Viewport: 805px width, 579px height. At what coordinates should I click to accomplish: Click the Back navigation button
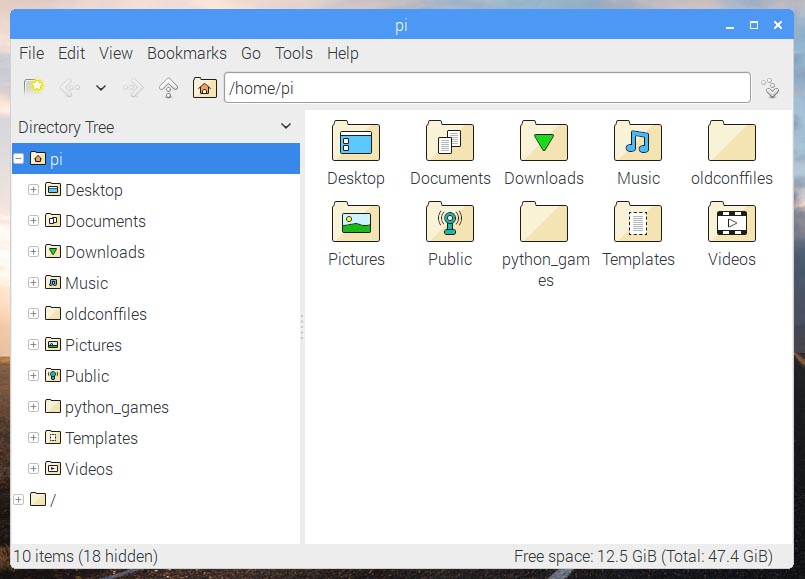68,87
